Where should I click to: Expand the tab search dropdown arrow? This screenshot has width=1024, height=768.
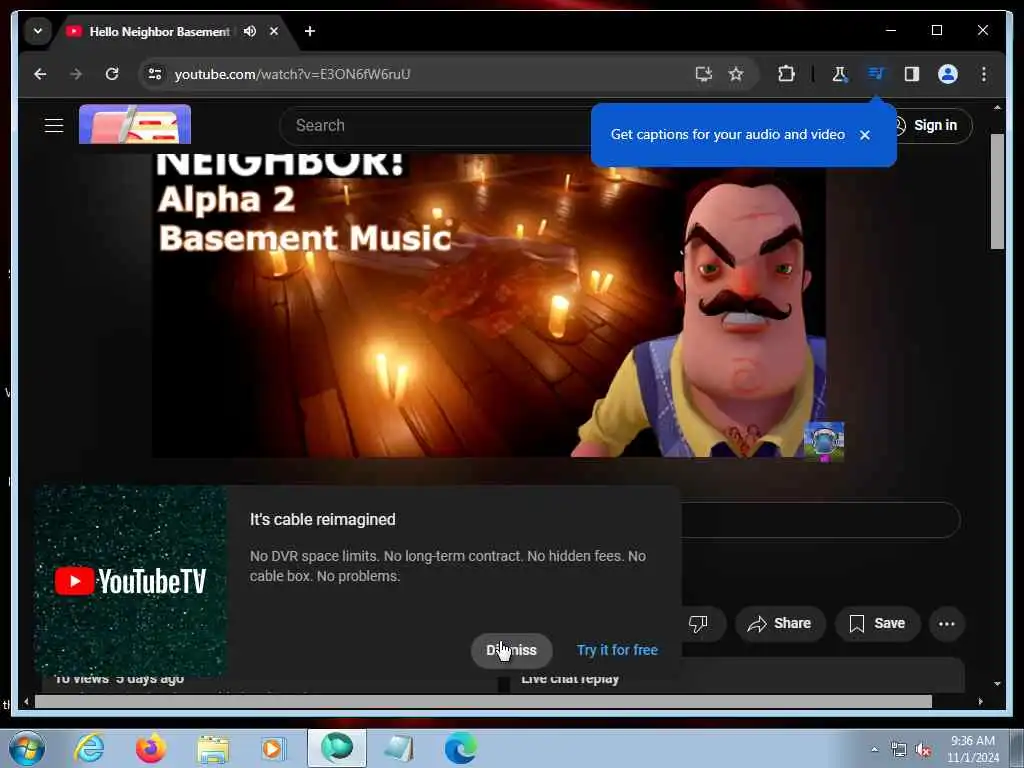click(x=38, y=31)
